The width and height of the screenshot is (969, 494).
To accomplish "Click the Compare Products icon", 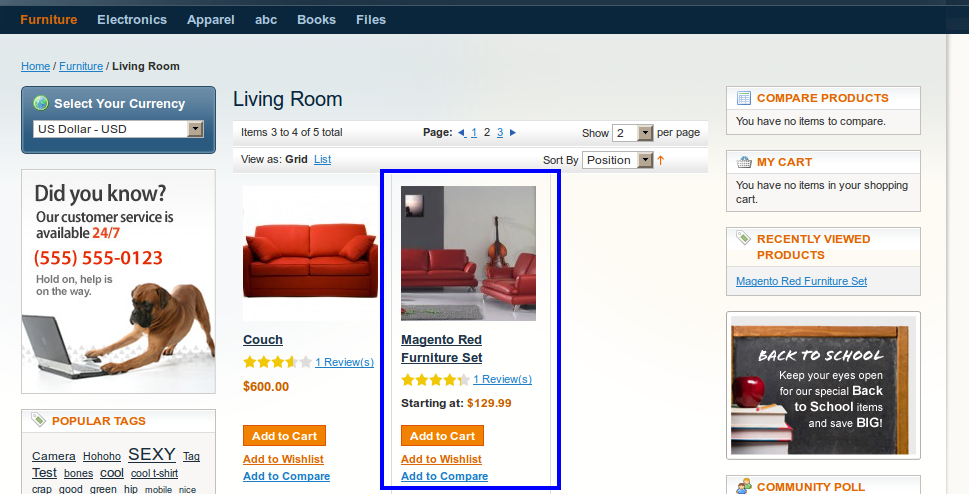I will [x=744, y=98].
